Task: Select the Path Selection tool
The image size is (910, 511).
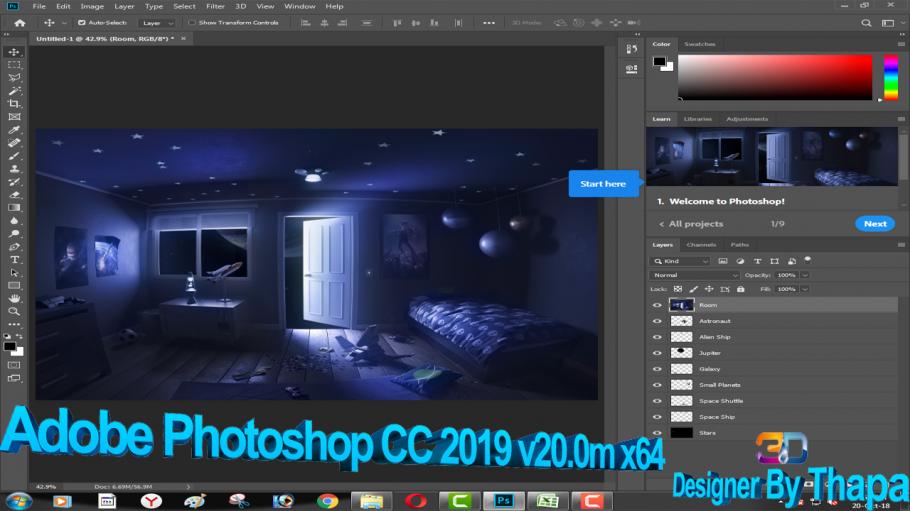Action: pyautogui.click(x=14, y=272)
